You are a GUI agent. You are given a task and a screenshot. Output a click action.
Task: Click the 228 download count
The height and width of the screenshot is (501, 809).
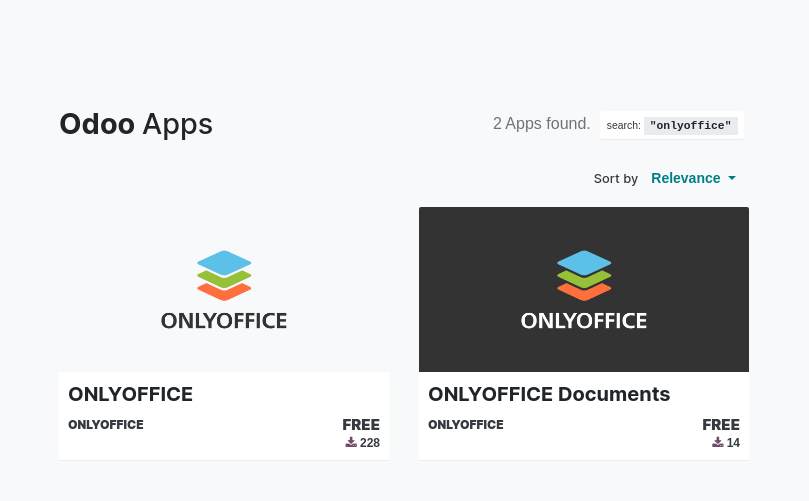(x=369, y=443)
